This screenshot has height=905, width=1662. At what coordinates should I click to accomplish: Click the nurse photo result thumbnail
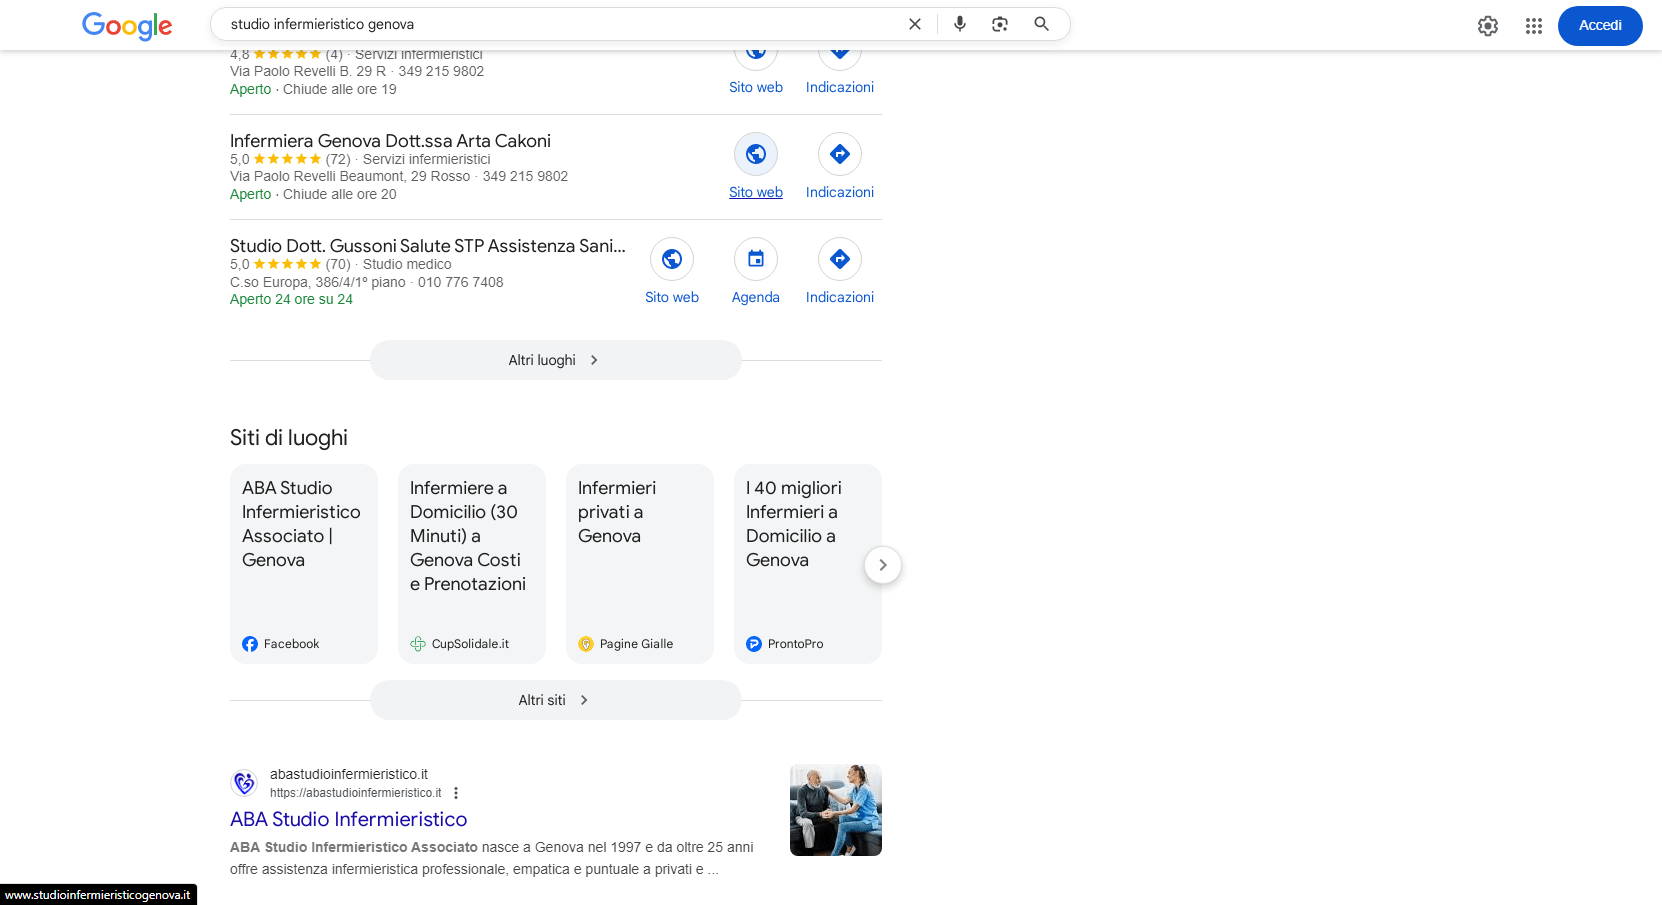[835, 810]
